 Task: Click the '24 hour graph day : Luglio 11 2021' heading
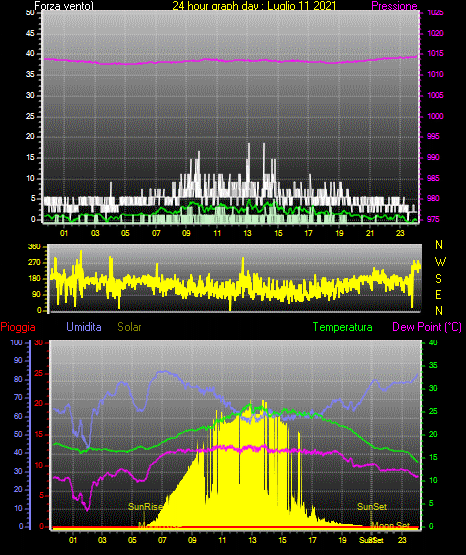(254, 6)
